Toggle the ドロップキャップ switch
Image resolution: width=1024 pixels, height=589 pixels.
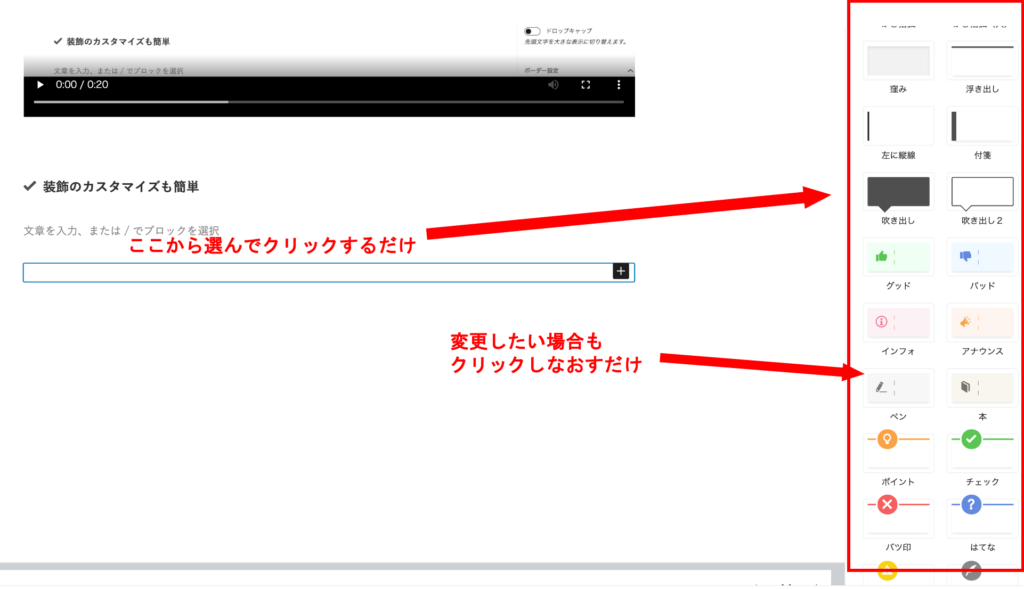tap(532, 31)
